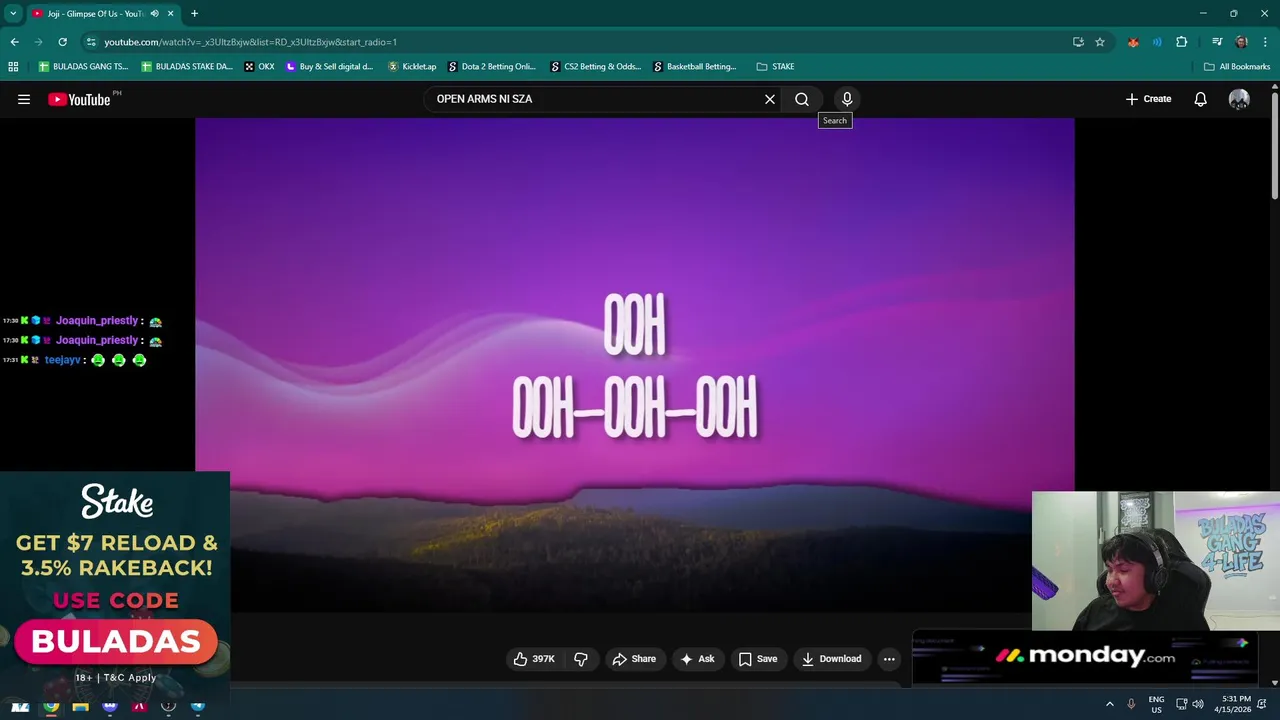Clear the search box with X
The height and width of the screenshot is (720, 1280).
770,99
